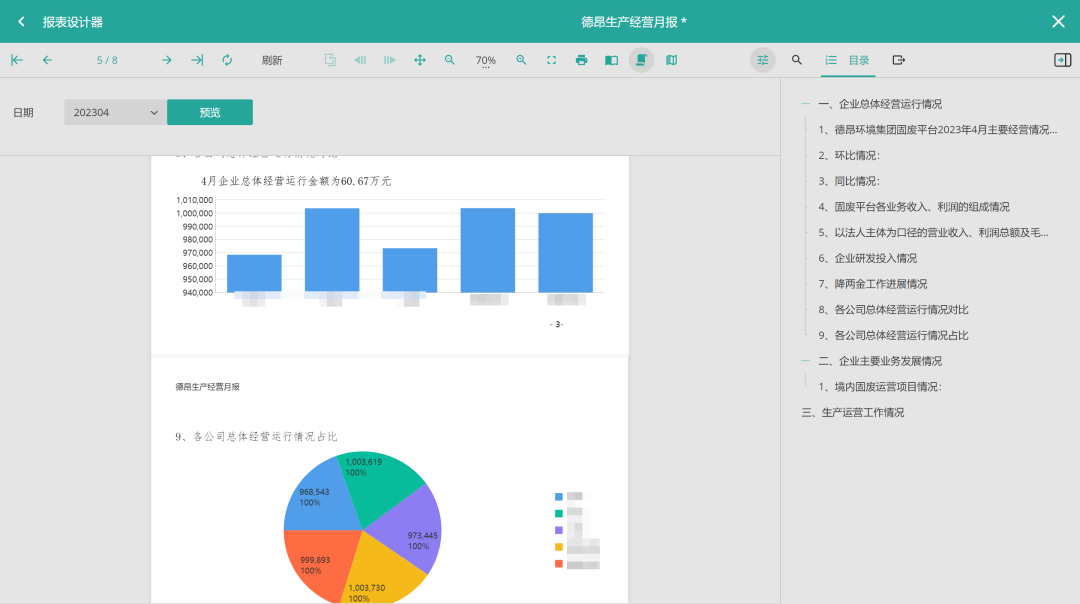The height and width of the screenshot is (604, 1080).
Task: Click the orange-red legend swatch
Action: (559, 563)
